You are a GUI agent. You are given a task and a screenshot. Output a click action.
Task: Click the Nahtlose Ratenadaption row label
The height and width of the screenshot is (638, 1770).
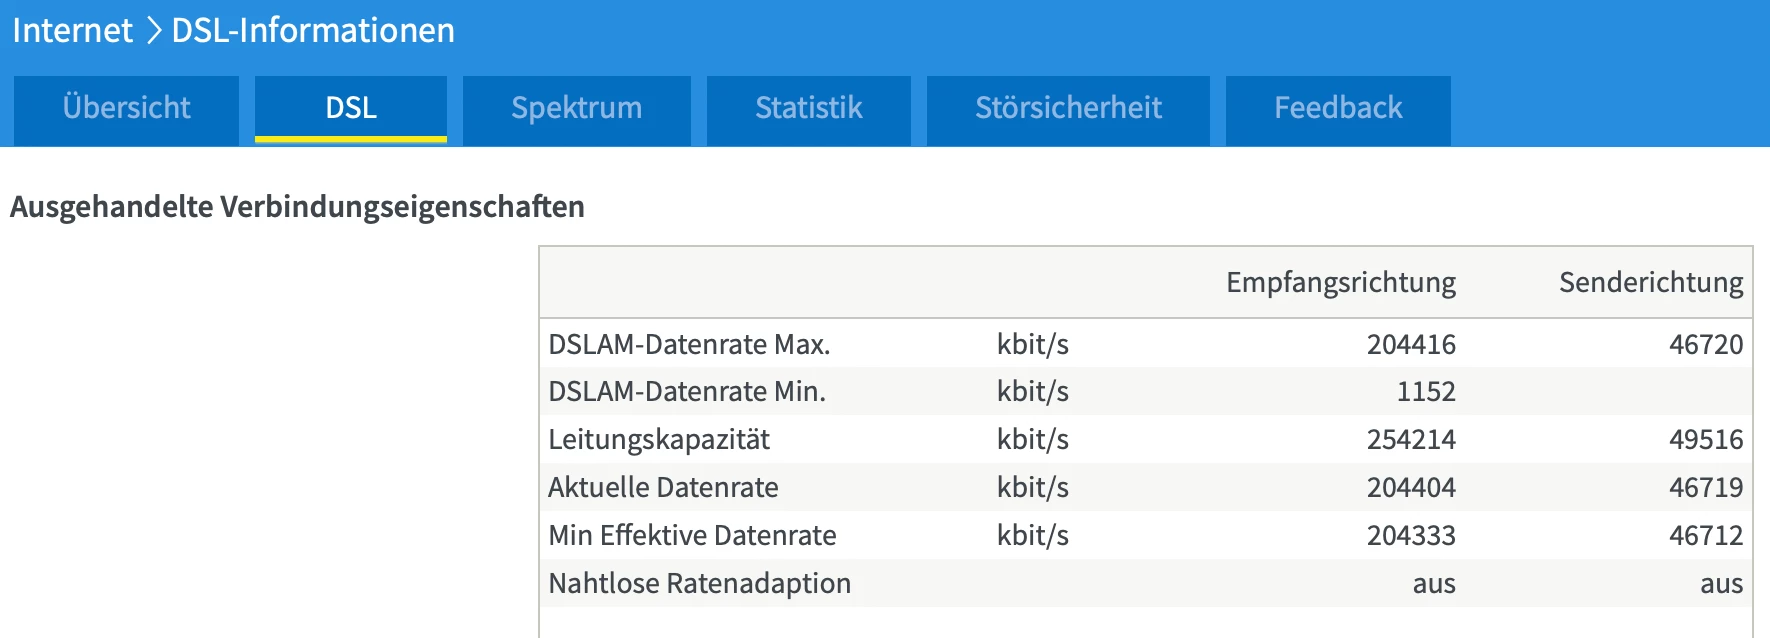coord(700,584)
